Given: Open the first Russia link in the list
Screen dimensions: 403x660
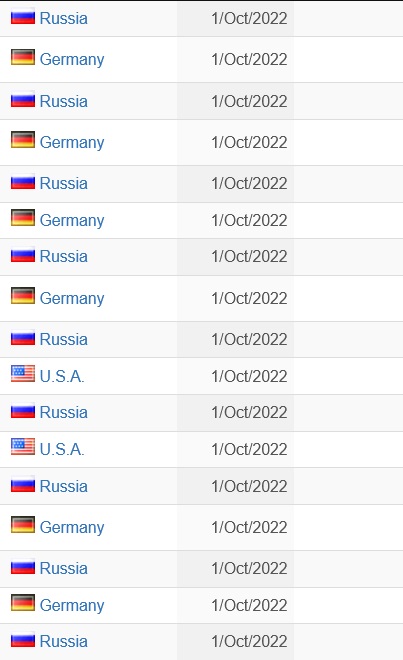Looking at the screenshot, I should click(x=64, y=18).
